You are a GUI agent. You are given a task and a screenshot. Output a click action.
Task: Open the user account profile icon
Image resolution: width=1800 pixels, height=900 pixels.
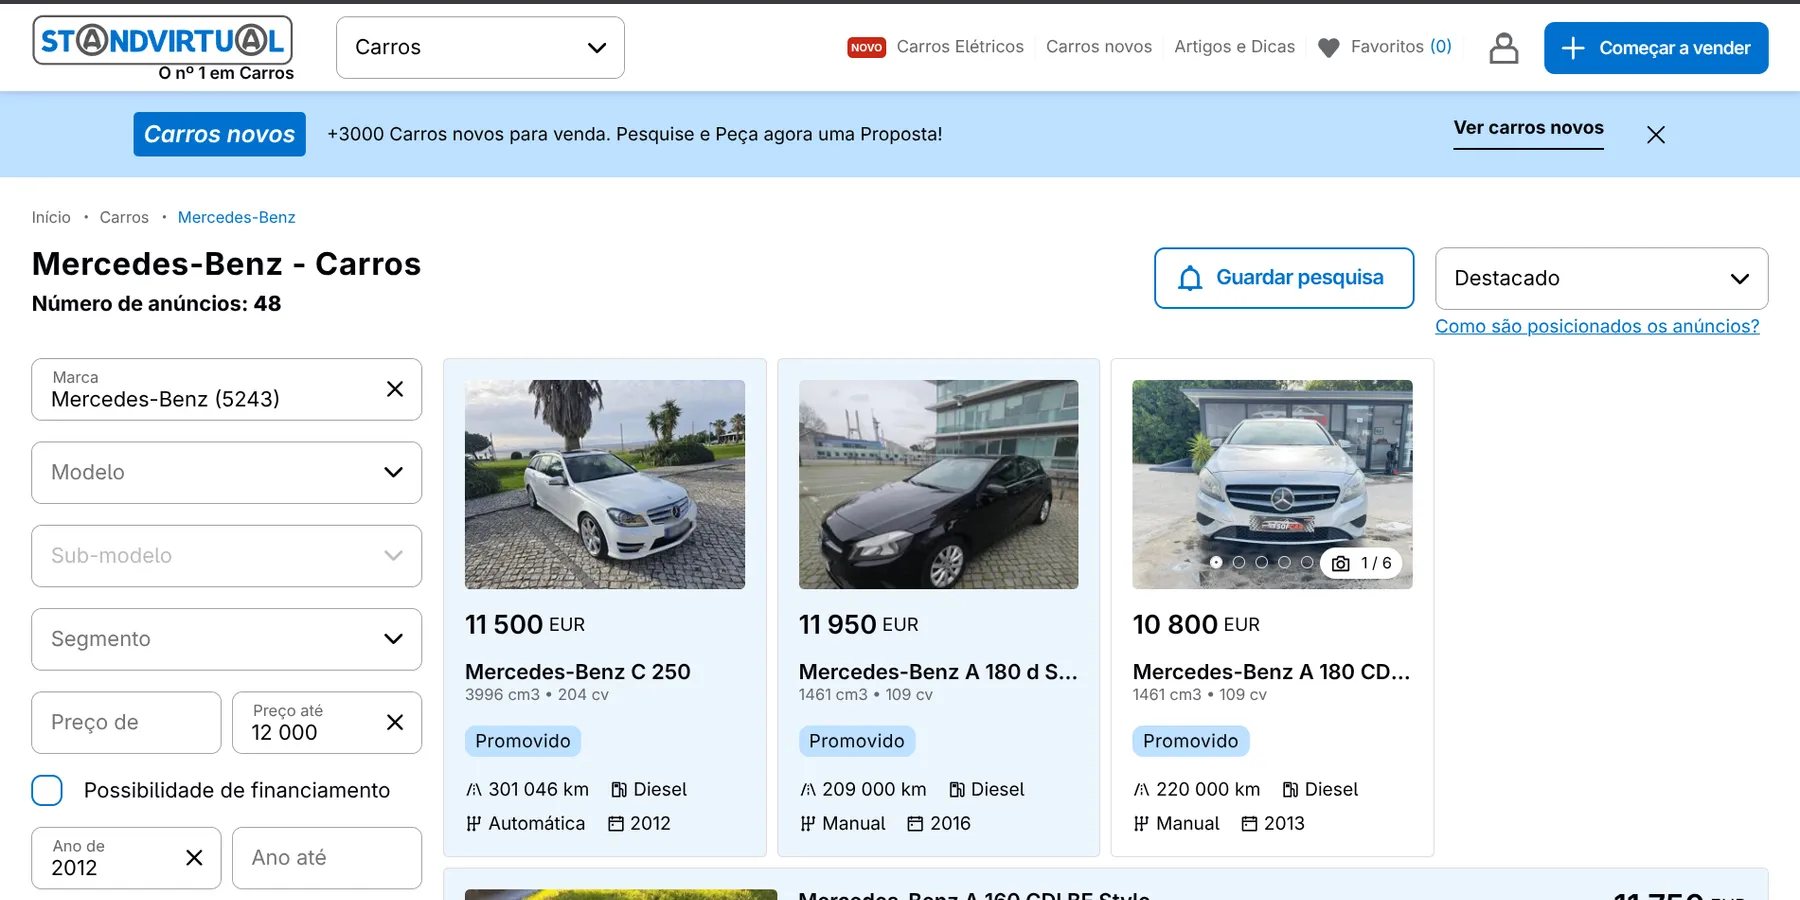click(x=1503, y=47)
